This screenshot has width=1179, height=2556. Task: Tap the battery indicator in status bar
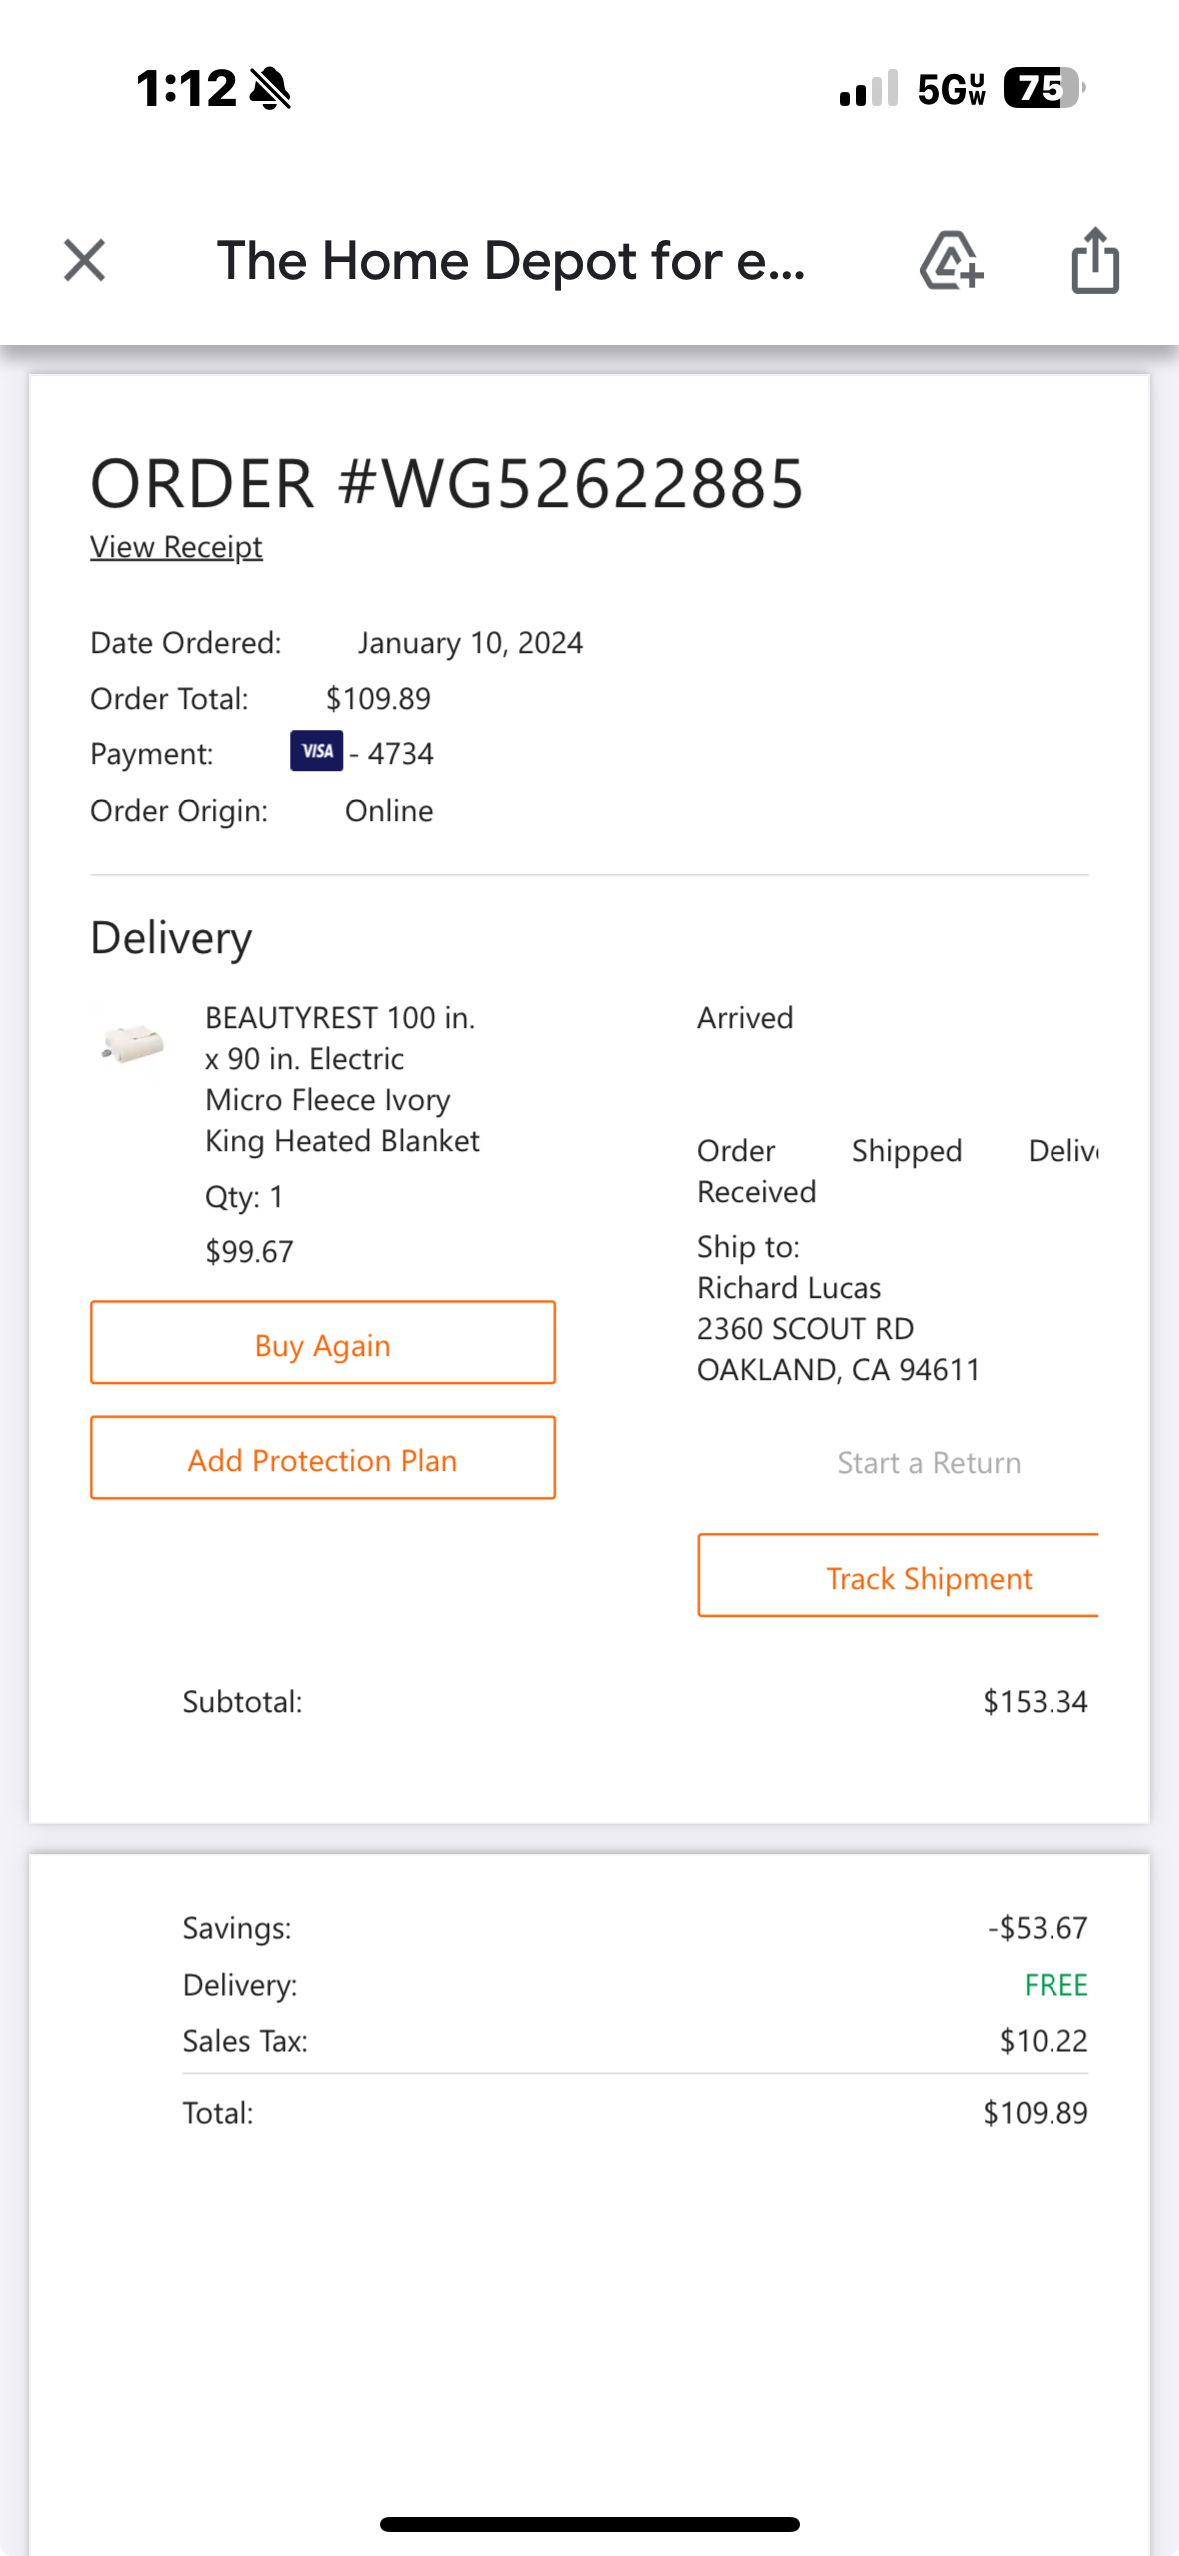(x=1044, y=88)
